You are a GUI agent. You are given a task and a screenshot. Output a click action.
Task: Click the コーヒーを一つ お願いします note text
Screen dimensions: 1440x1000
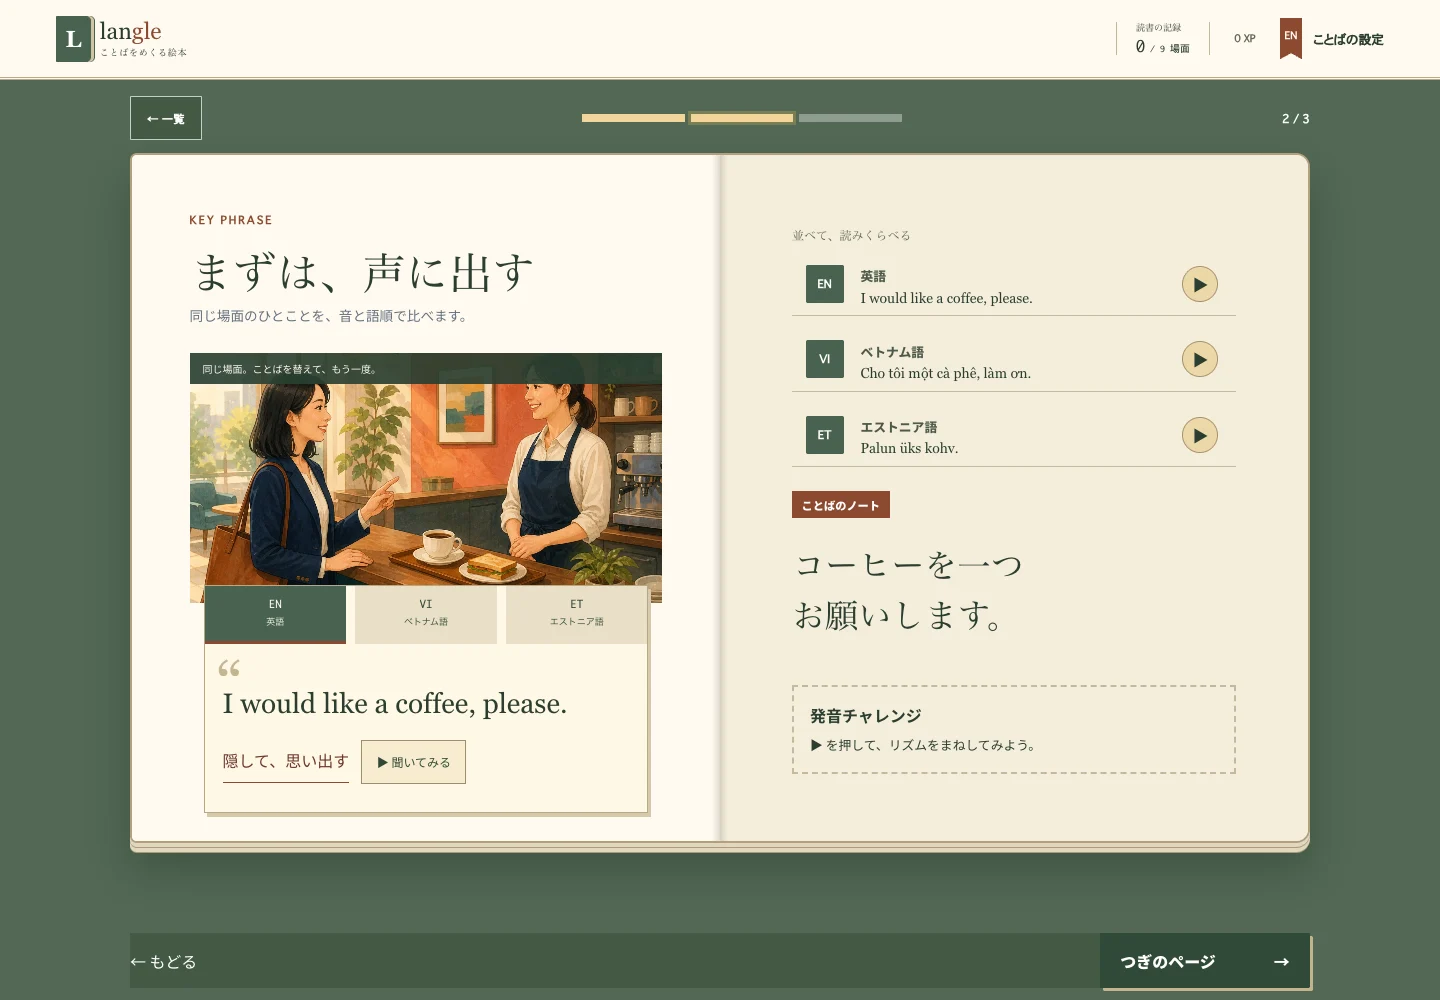click(x=908, y=590)
